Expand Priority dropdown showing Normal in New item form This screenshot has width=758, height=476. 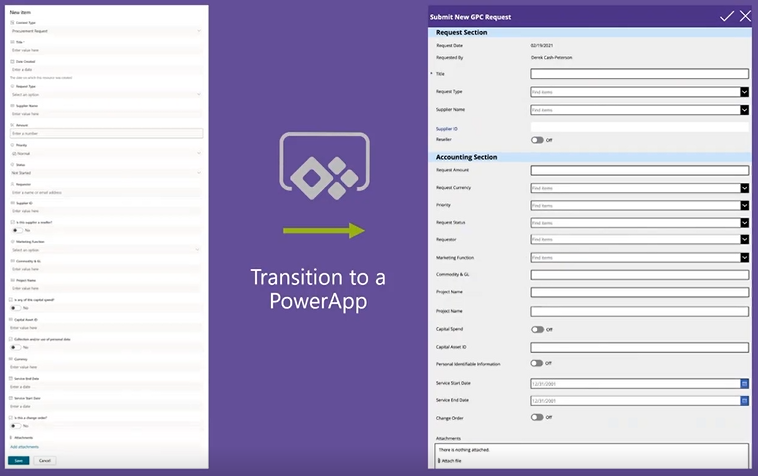(106, 153)
